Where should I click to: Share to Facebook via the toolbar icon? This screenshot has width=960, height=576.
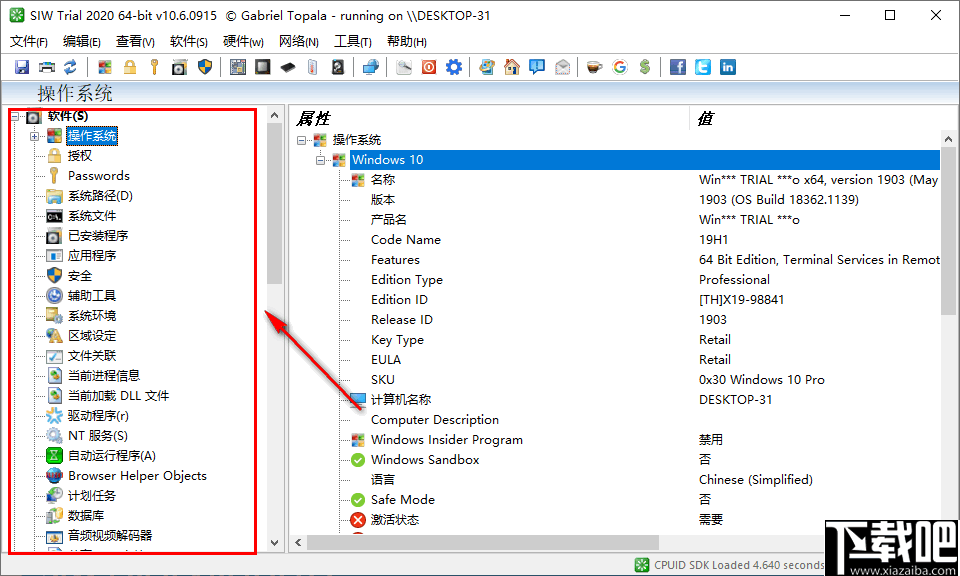(677, 66)
